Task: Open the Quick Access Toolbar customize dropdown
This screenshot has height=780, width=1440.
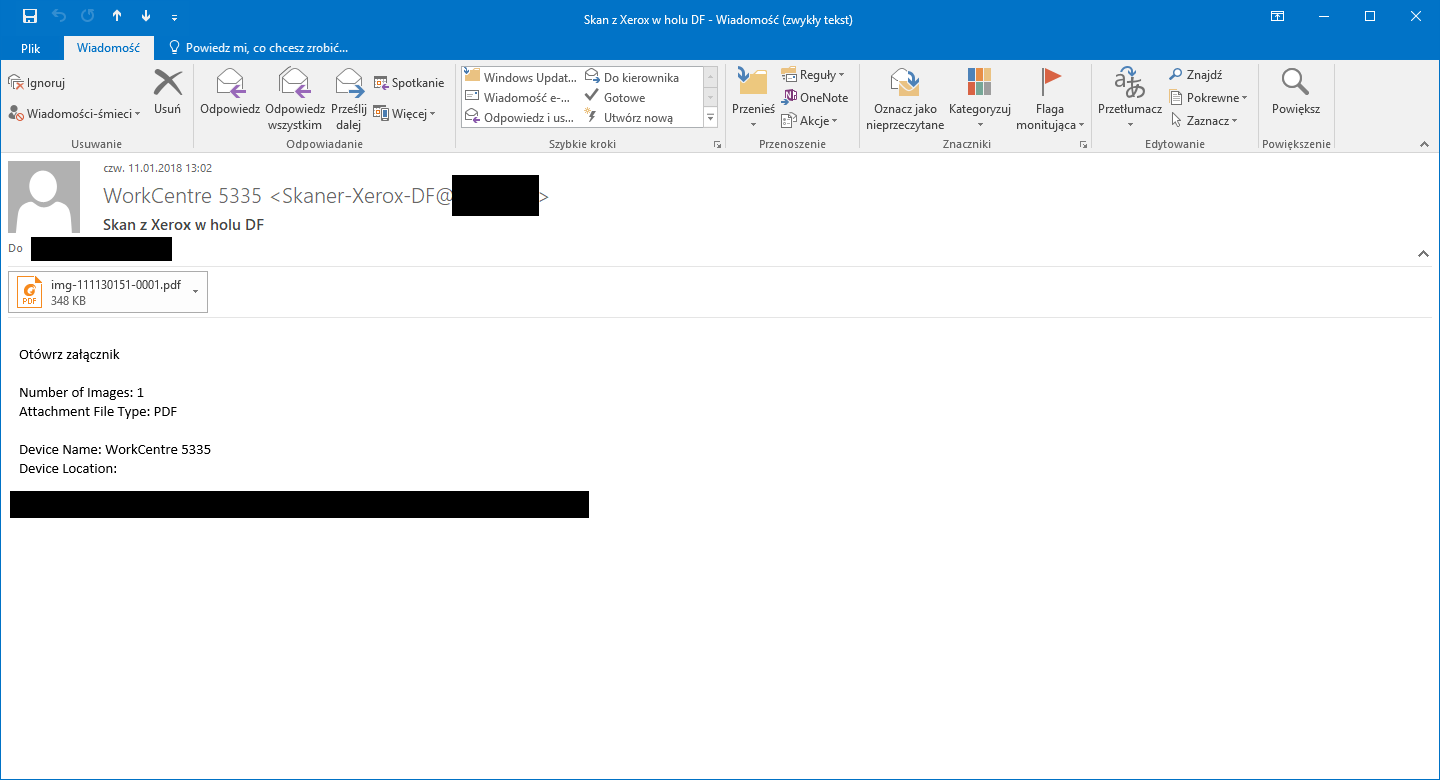Action: pyautogui.click(x=174, y=17)
